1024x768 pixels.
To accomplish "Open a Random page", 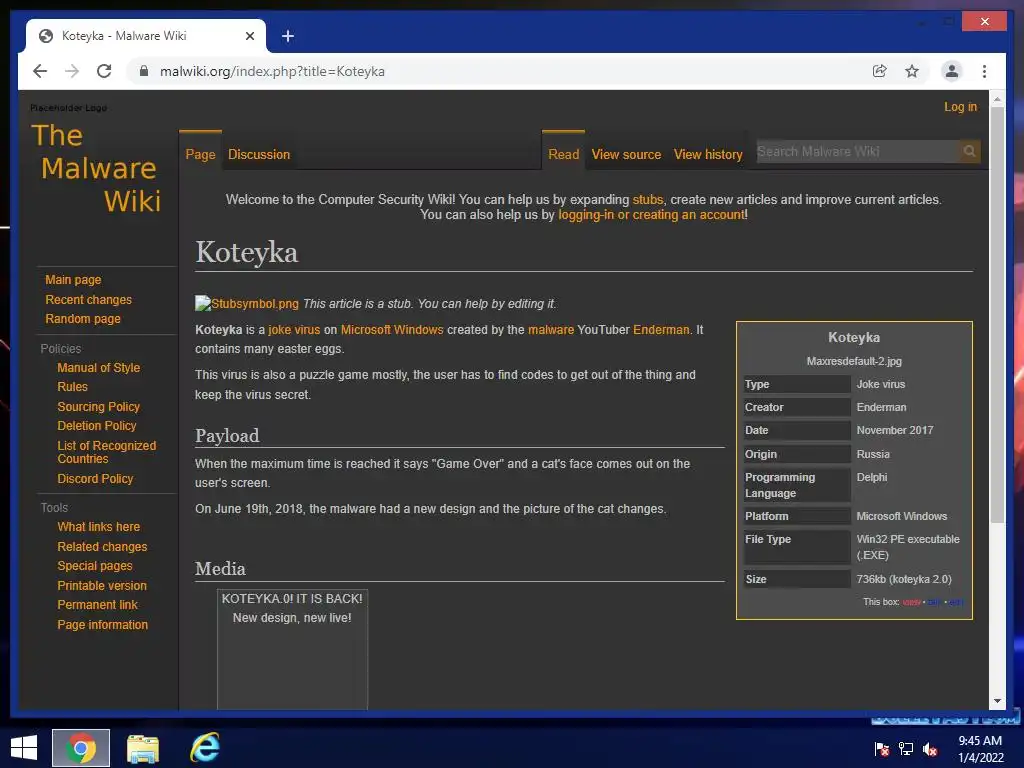I will tap(83, 319).
